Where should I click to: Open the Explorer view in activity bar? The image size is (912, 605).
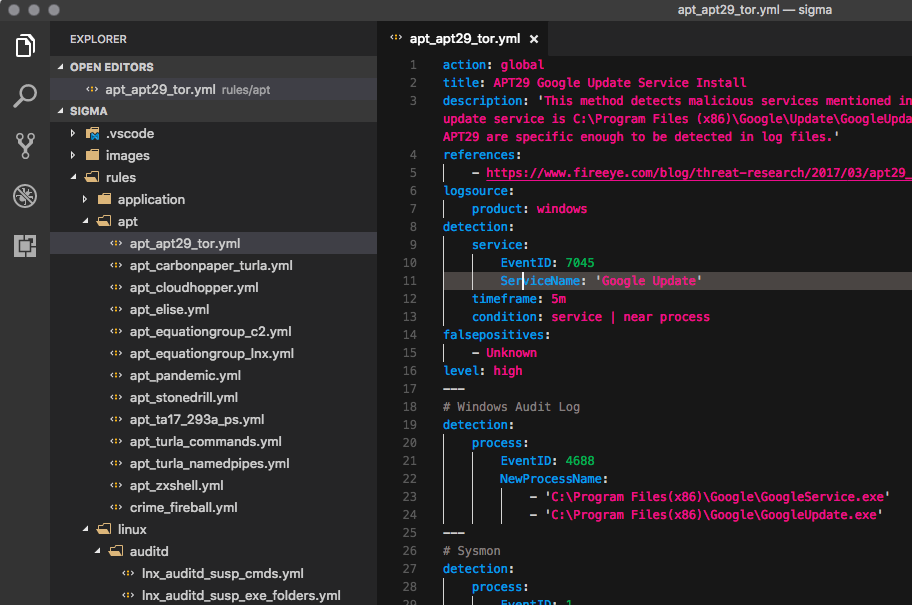(25, 46)
